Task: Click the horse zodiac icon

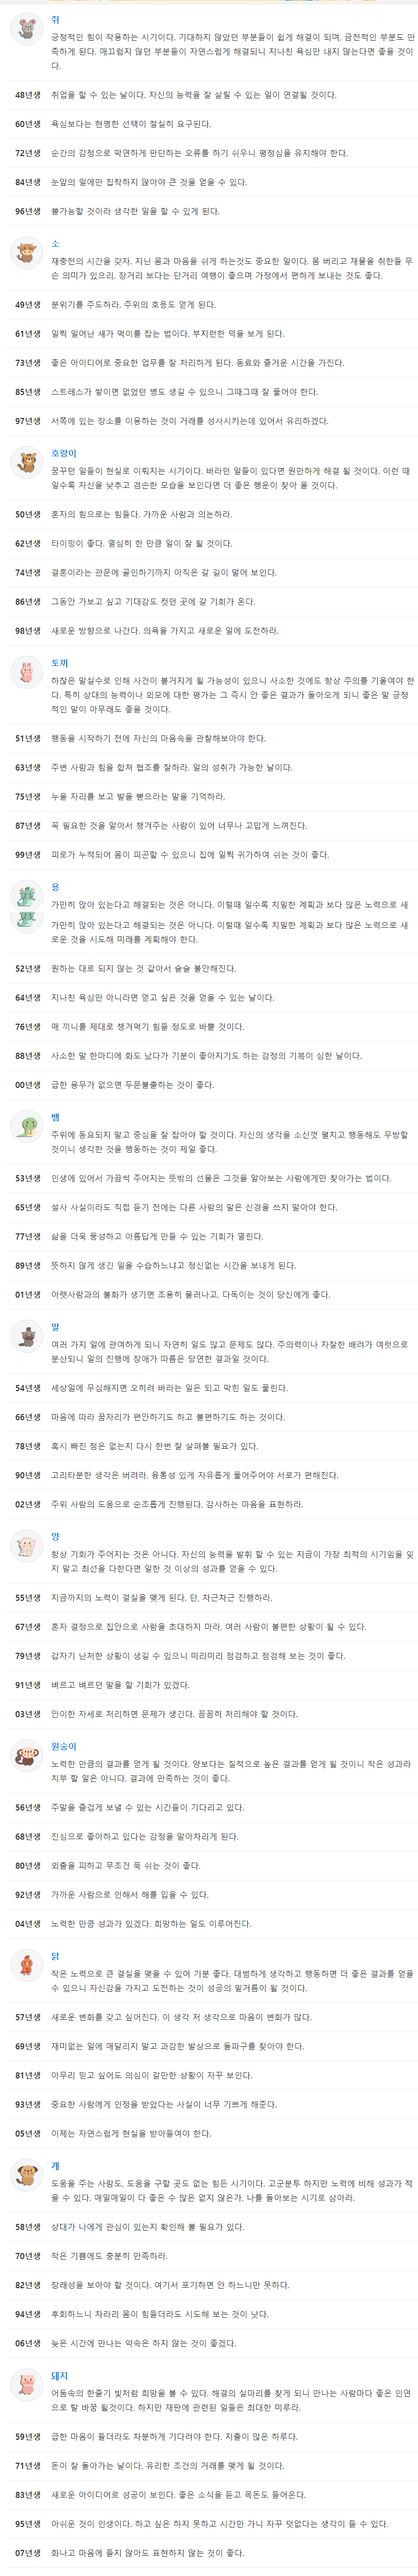Action: coord(26,1336)
